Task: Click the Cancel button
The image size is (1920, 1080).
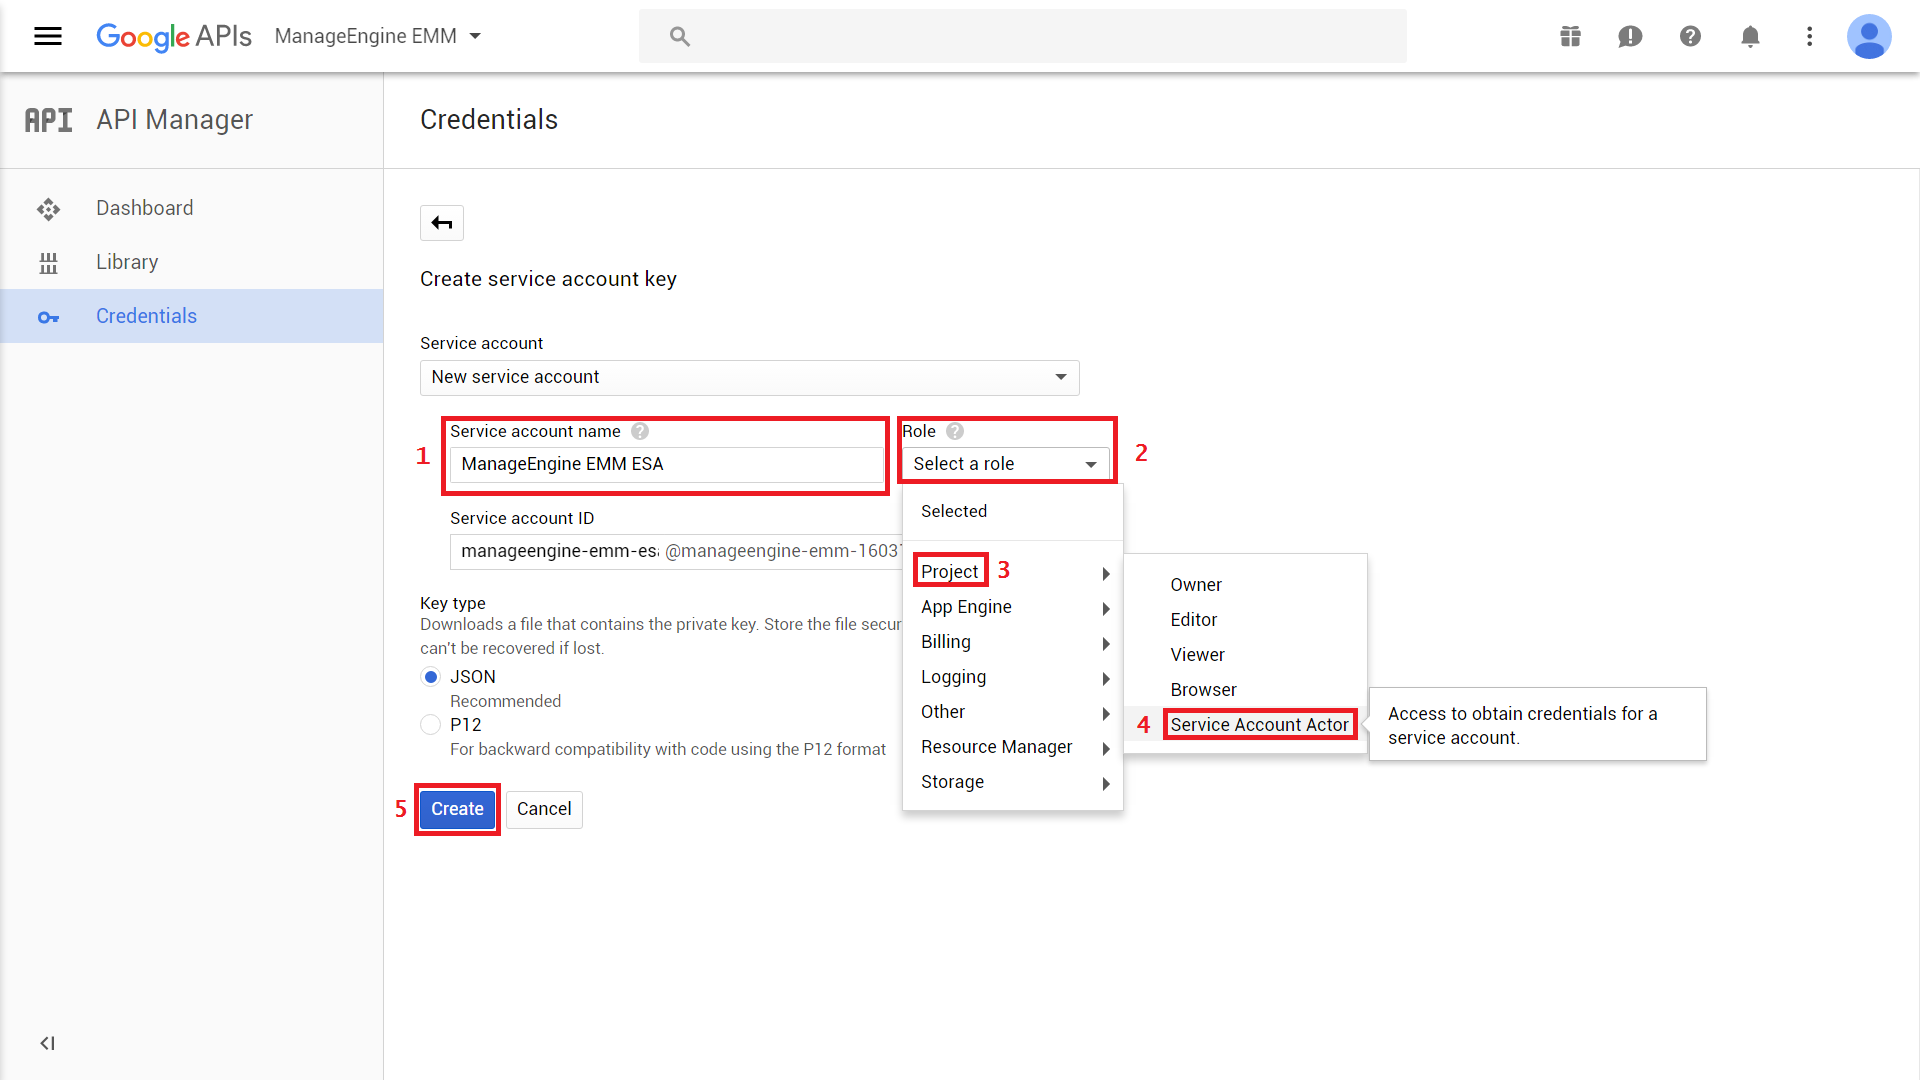Action: [544, 809]
